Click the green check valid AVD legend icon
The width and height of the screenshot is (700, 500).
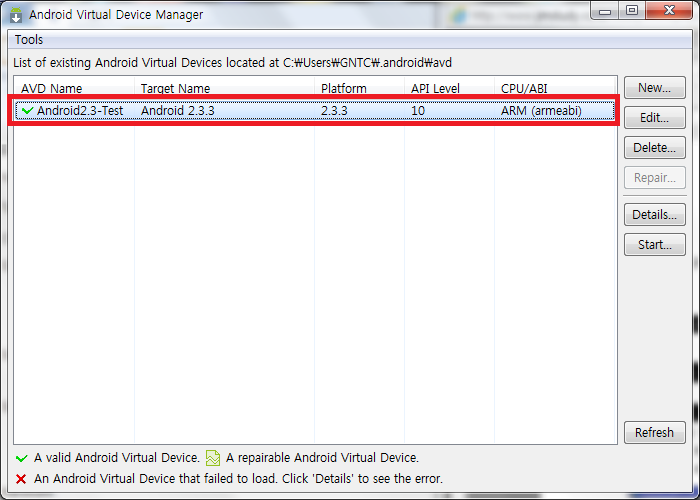point(21,458)
